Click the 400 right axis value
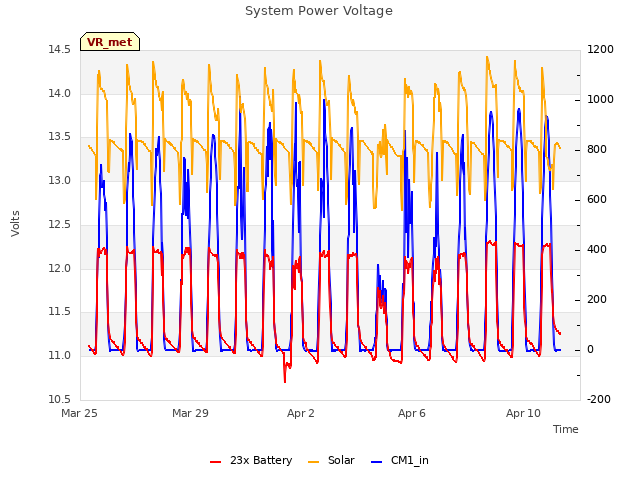The height and width of the screenshot is (480, 640). (x=597, y=250)
